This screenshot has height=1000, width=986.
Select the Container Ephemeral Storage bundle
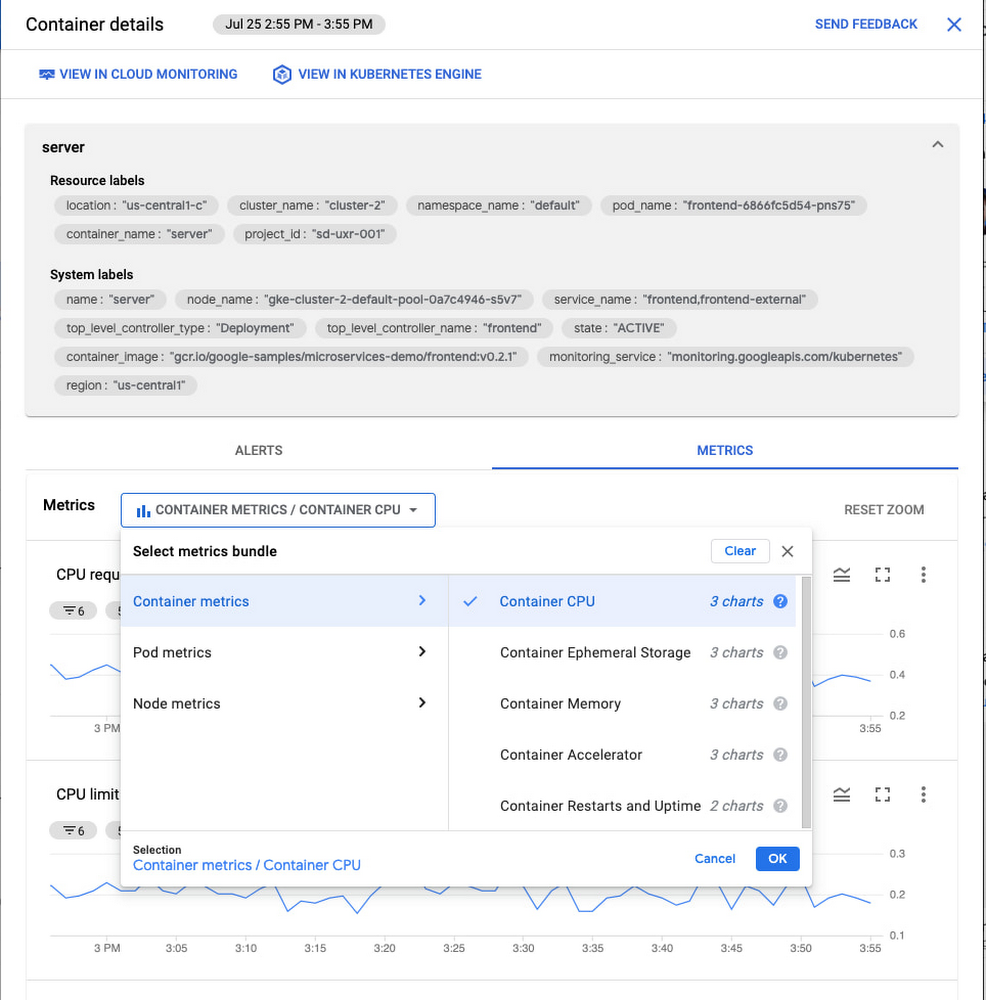(622, 652)
